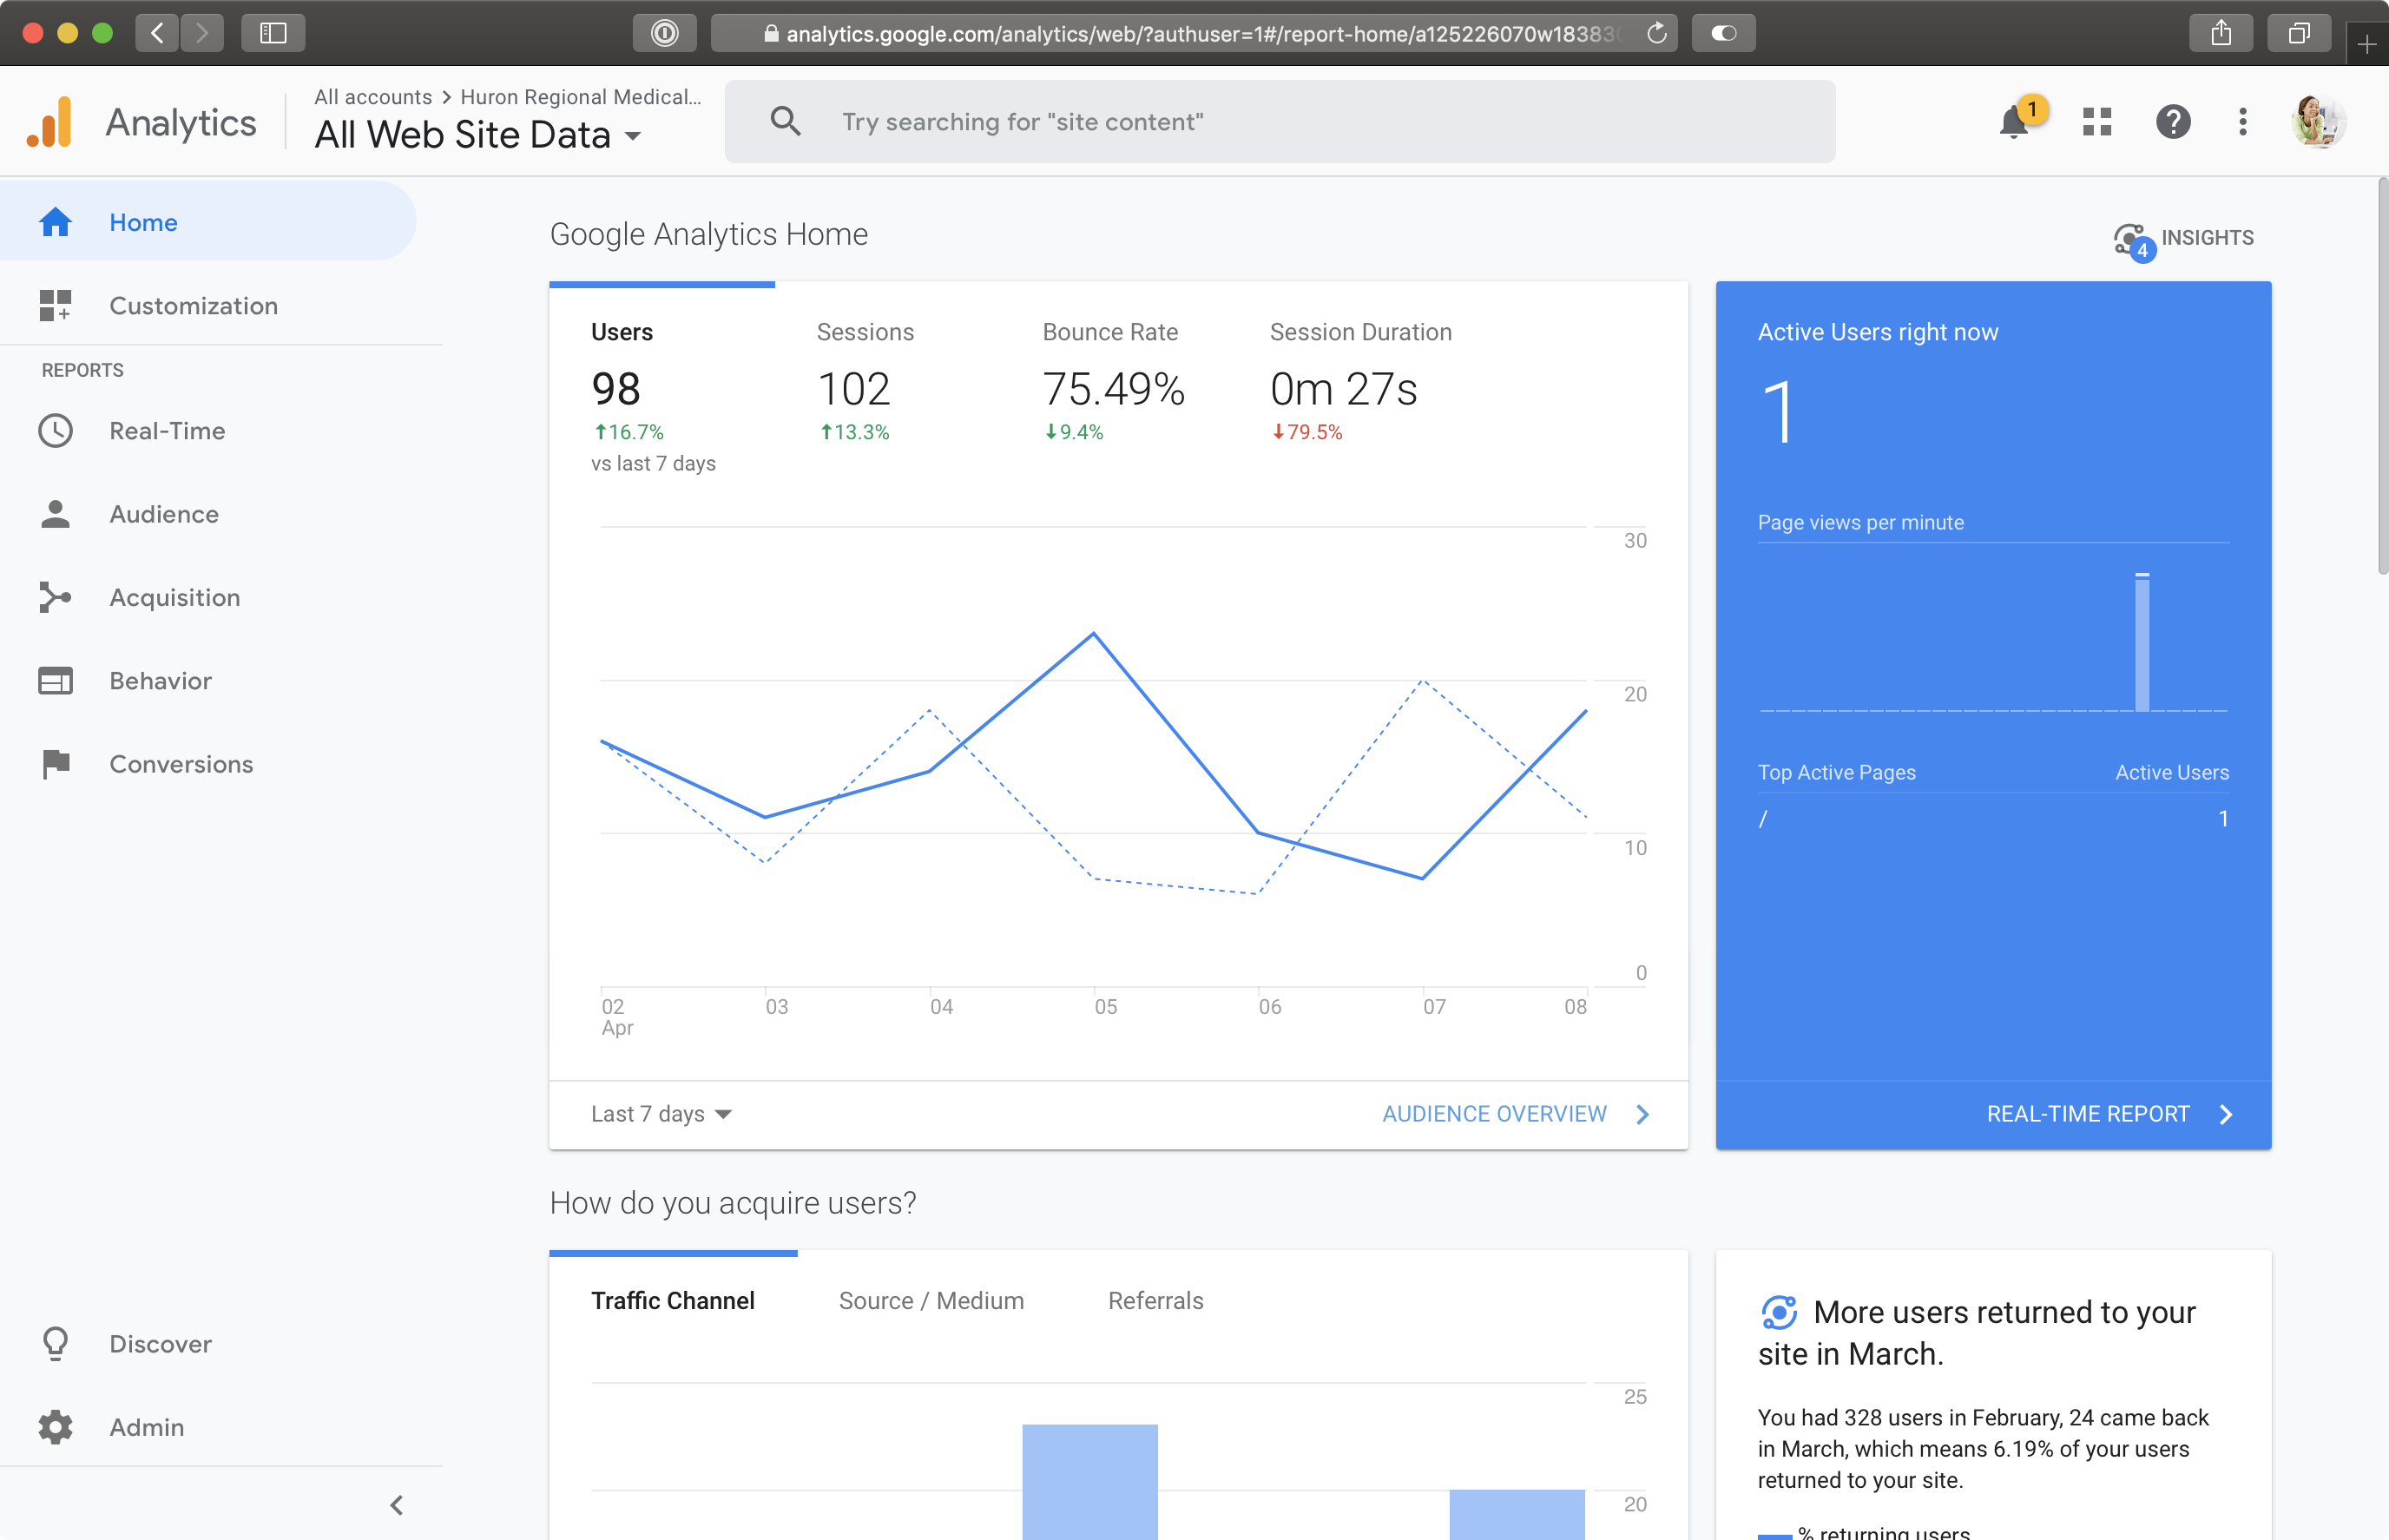The width and height of the screenshot is (2389, 1540).
Task: Open the All Web Site Data dropdown
Action: pyautogui.click(x=477, y=135)
